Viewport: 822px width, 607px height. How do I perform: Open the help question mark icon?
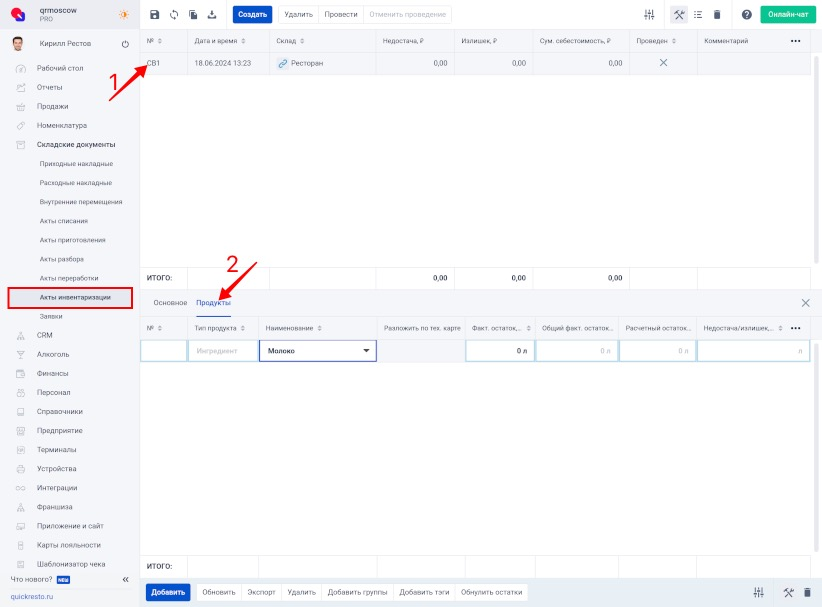(746, 15)
